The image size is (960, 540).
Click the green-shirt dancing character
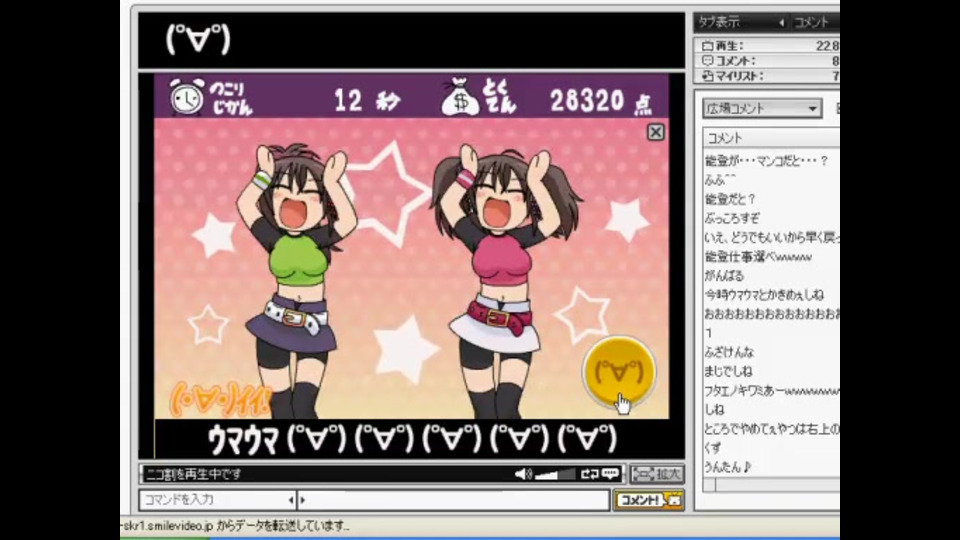(x=295, y=282)
